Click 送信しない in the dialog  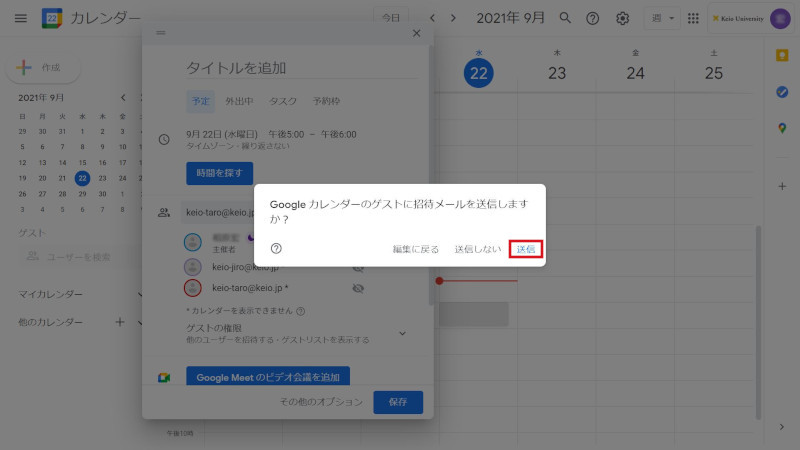click(478, 249)
